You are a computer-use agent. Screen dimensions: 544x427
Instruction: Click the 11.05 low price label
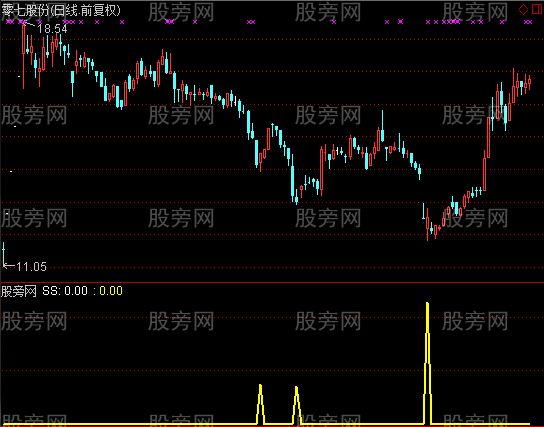pyautogui.click(x=31, y=267)
